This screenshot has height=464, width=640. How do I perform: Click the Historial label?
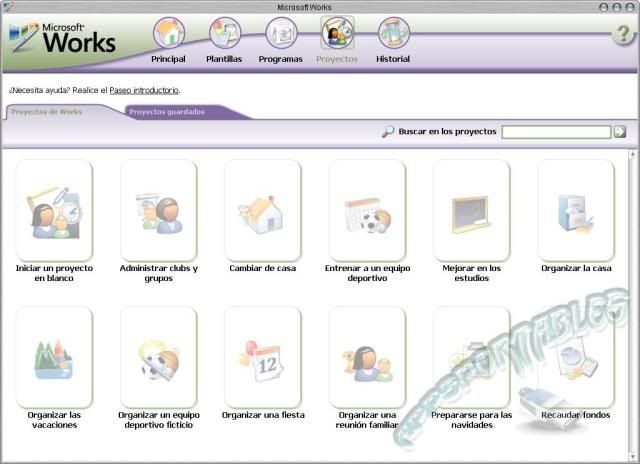393,59
